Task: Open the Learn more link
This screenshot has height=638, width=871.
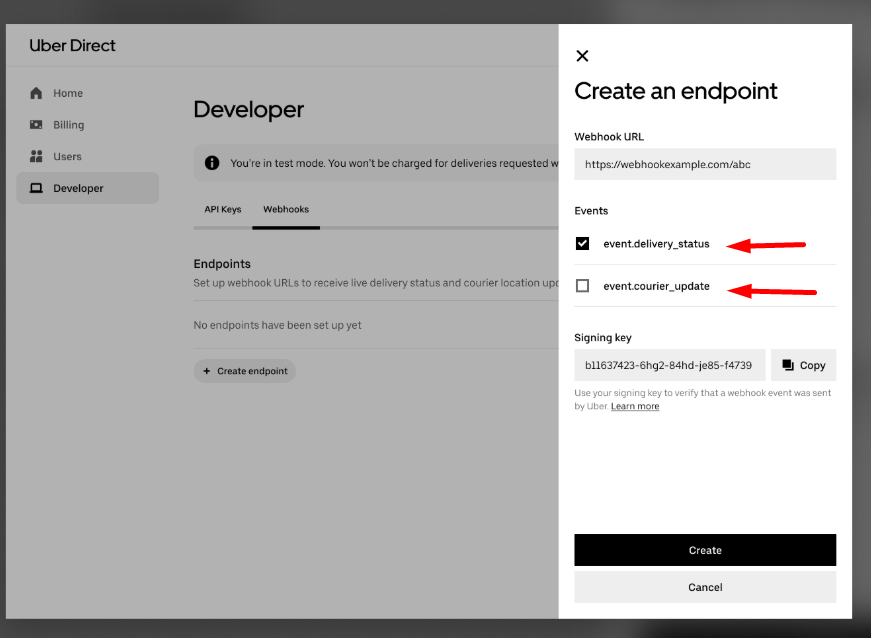Action: pos(635,406)
